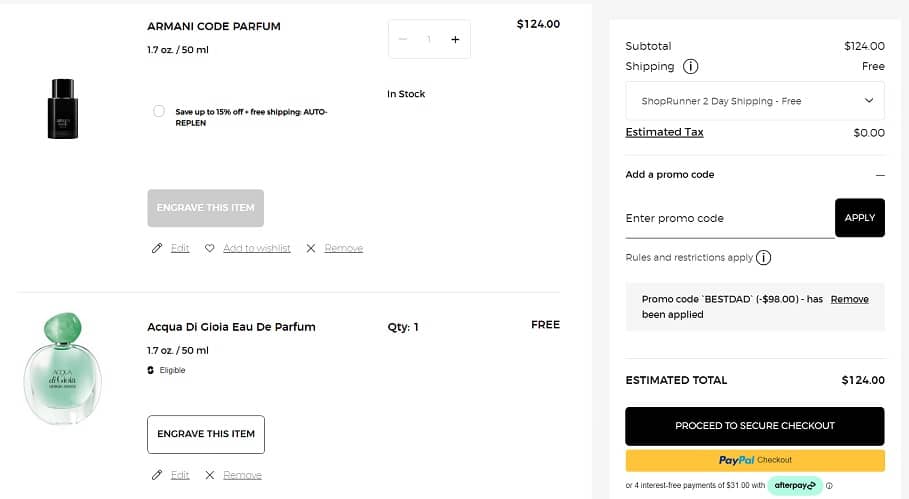The width and height of the screenshot is (909, 499).
Task: Increase Armani Code quantity with plus
Action: pos(455,39)
